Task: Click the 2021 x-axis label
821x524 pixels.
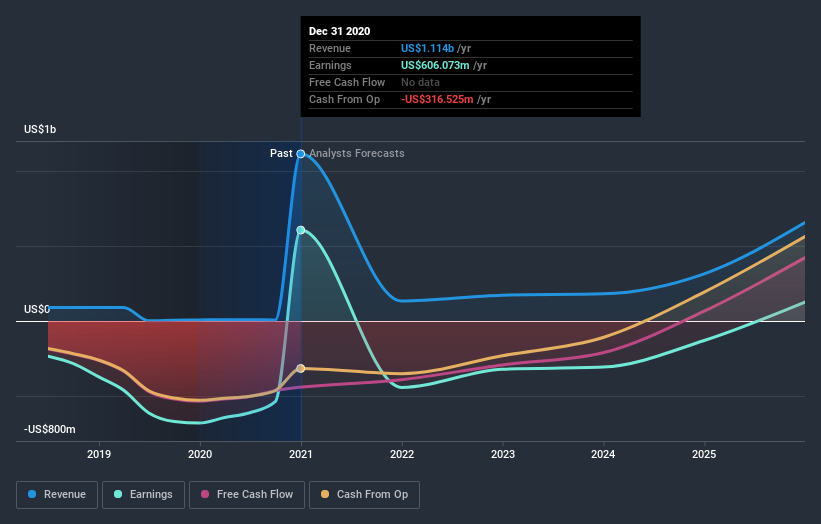Action: [301, 454]
